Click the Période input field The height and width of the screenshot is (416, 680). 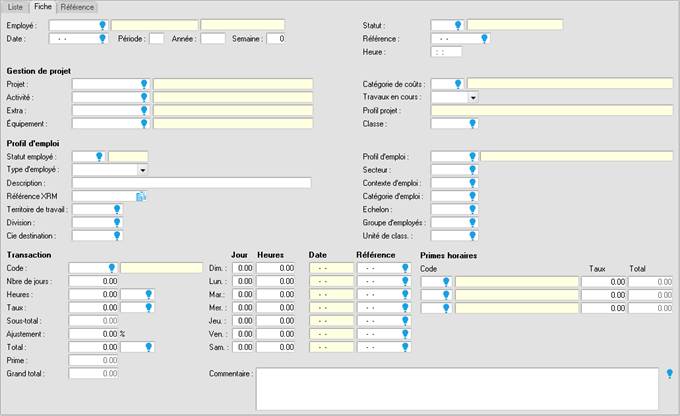click(x=157, y=39)
